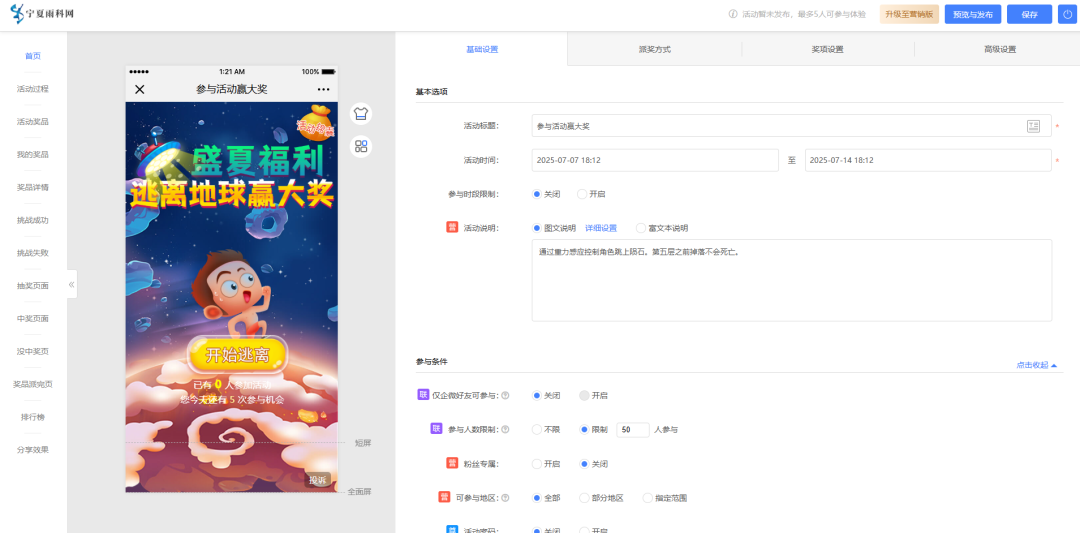Screen dimensions: 1080x533
Task: Open 抽奖页面 in the left sidebar
Action: (33, 286)
